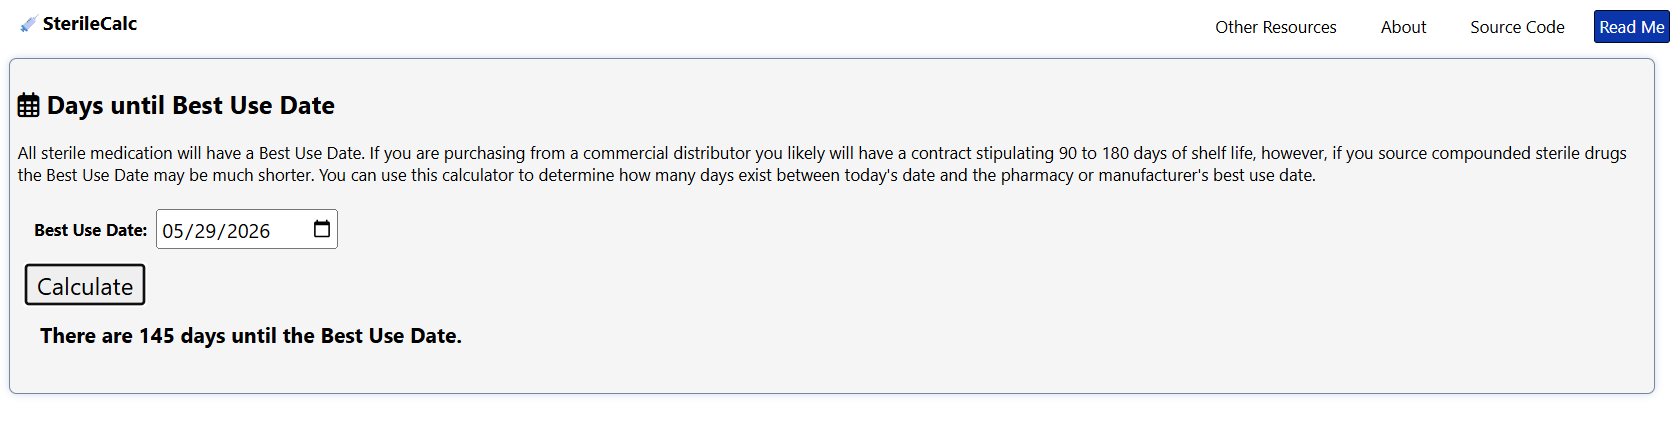Click the SterileCalc brand name text

(90, 24)
